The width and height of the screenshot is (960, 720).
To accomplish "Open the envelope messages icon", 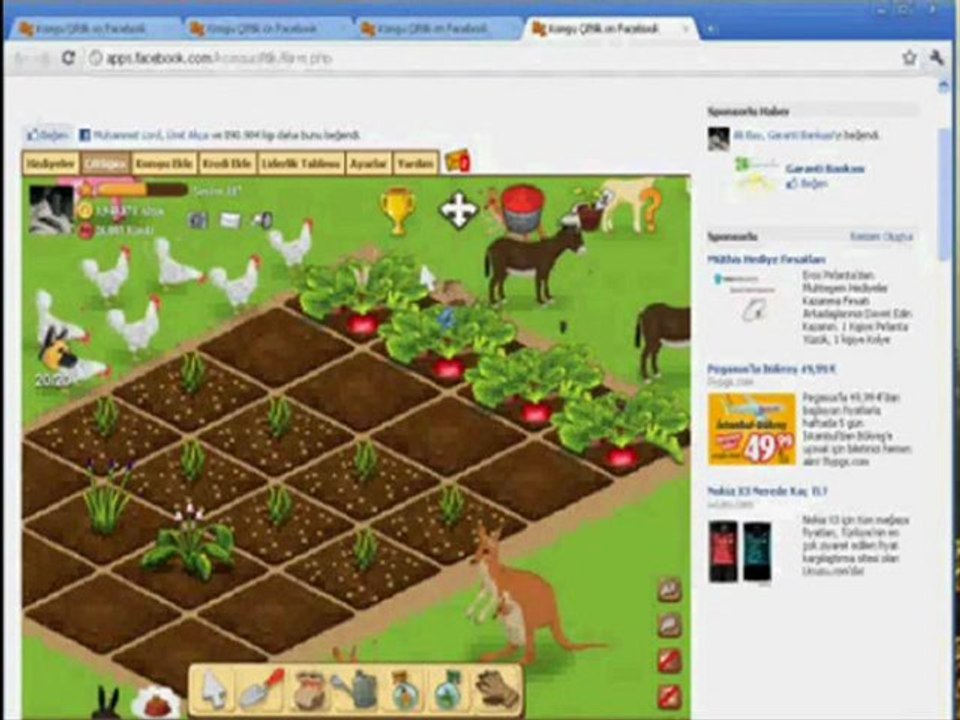I will pos(230,220).
